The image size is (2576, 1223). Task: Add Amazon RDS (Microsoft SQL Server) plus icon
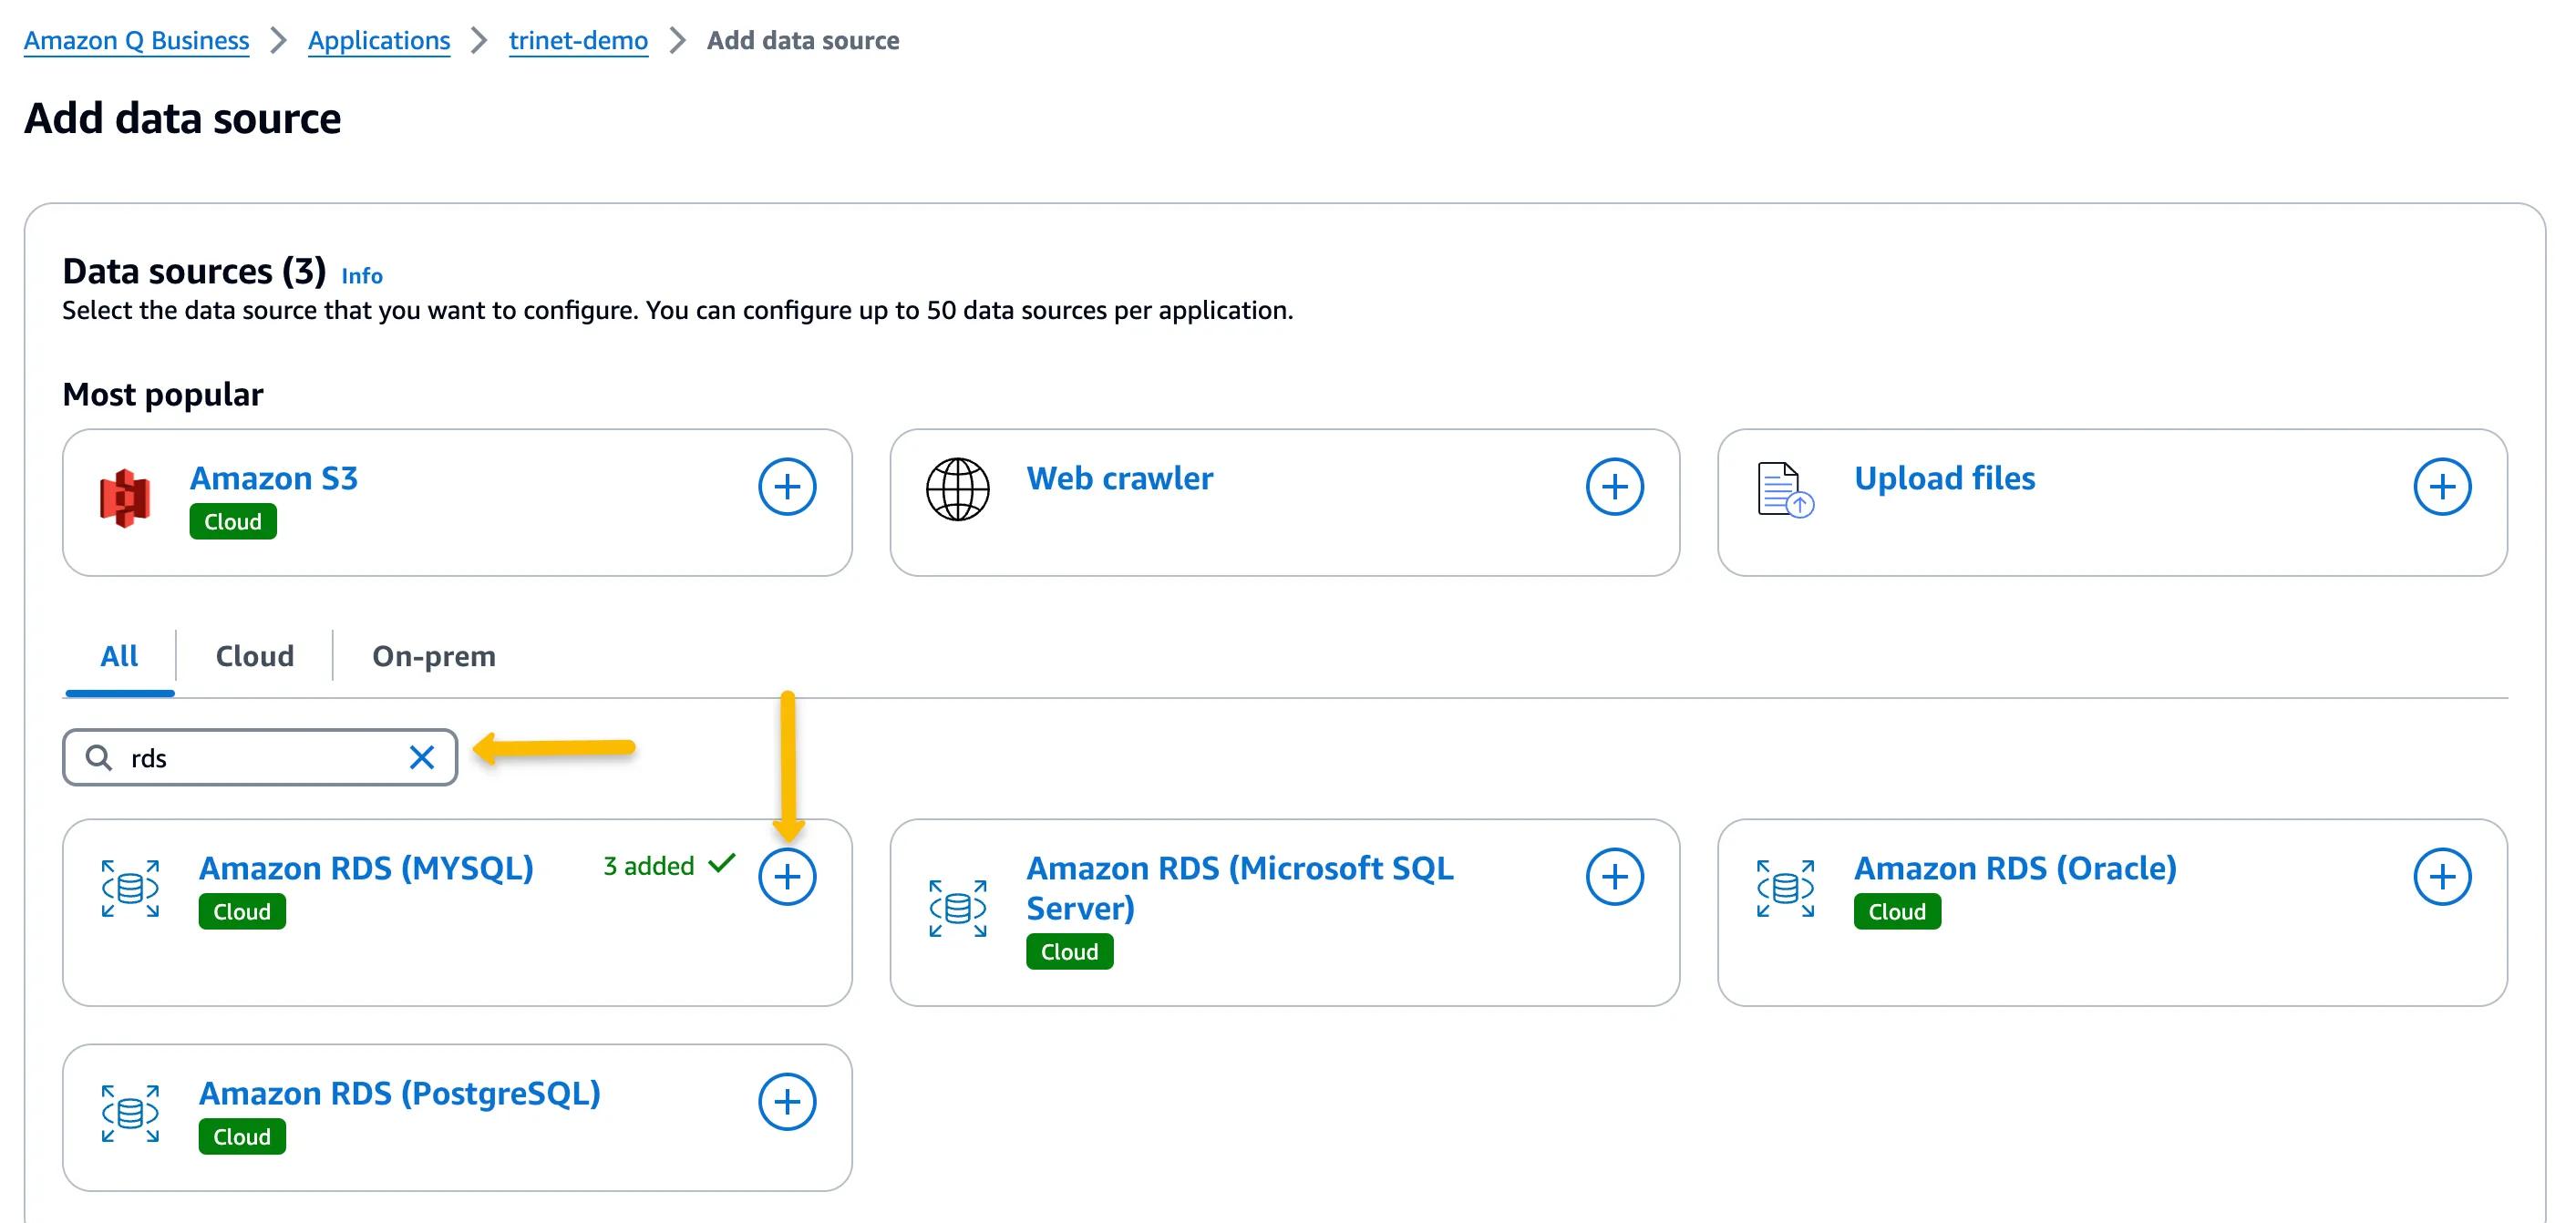(x=1615, y=877)
